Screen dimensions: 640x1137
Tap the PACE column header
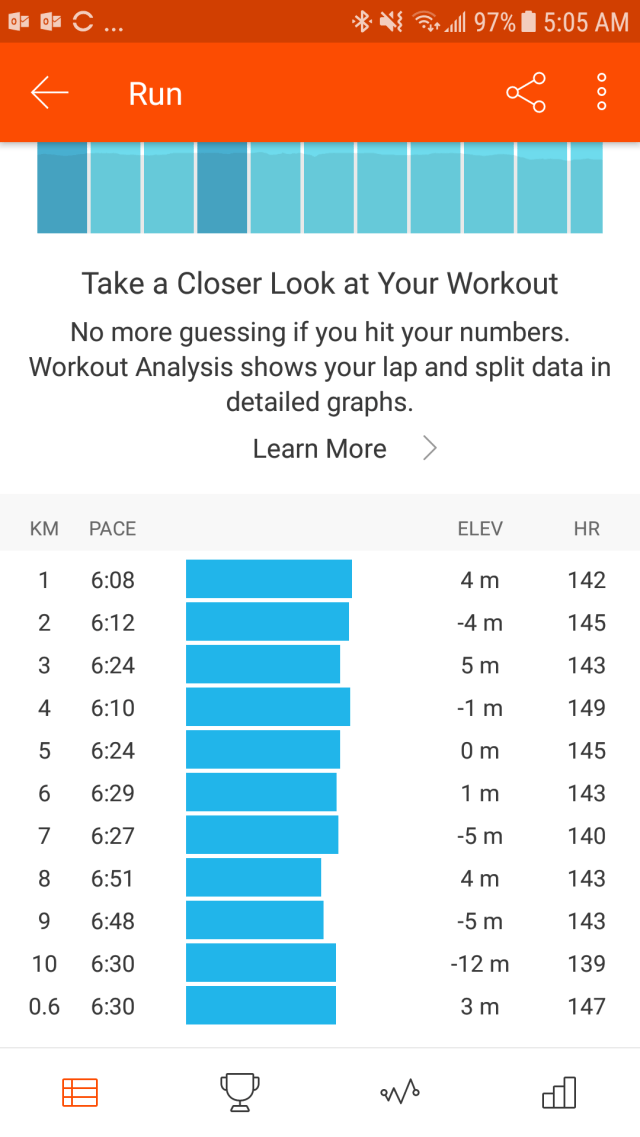pyautogui.click(x=112, y=529)
